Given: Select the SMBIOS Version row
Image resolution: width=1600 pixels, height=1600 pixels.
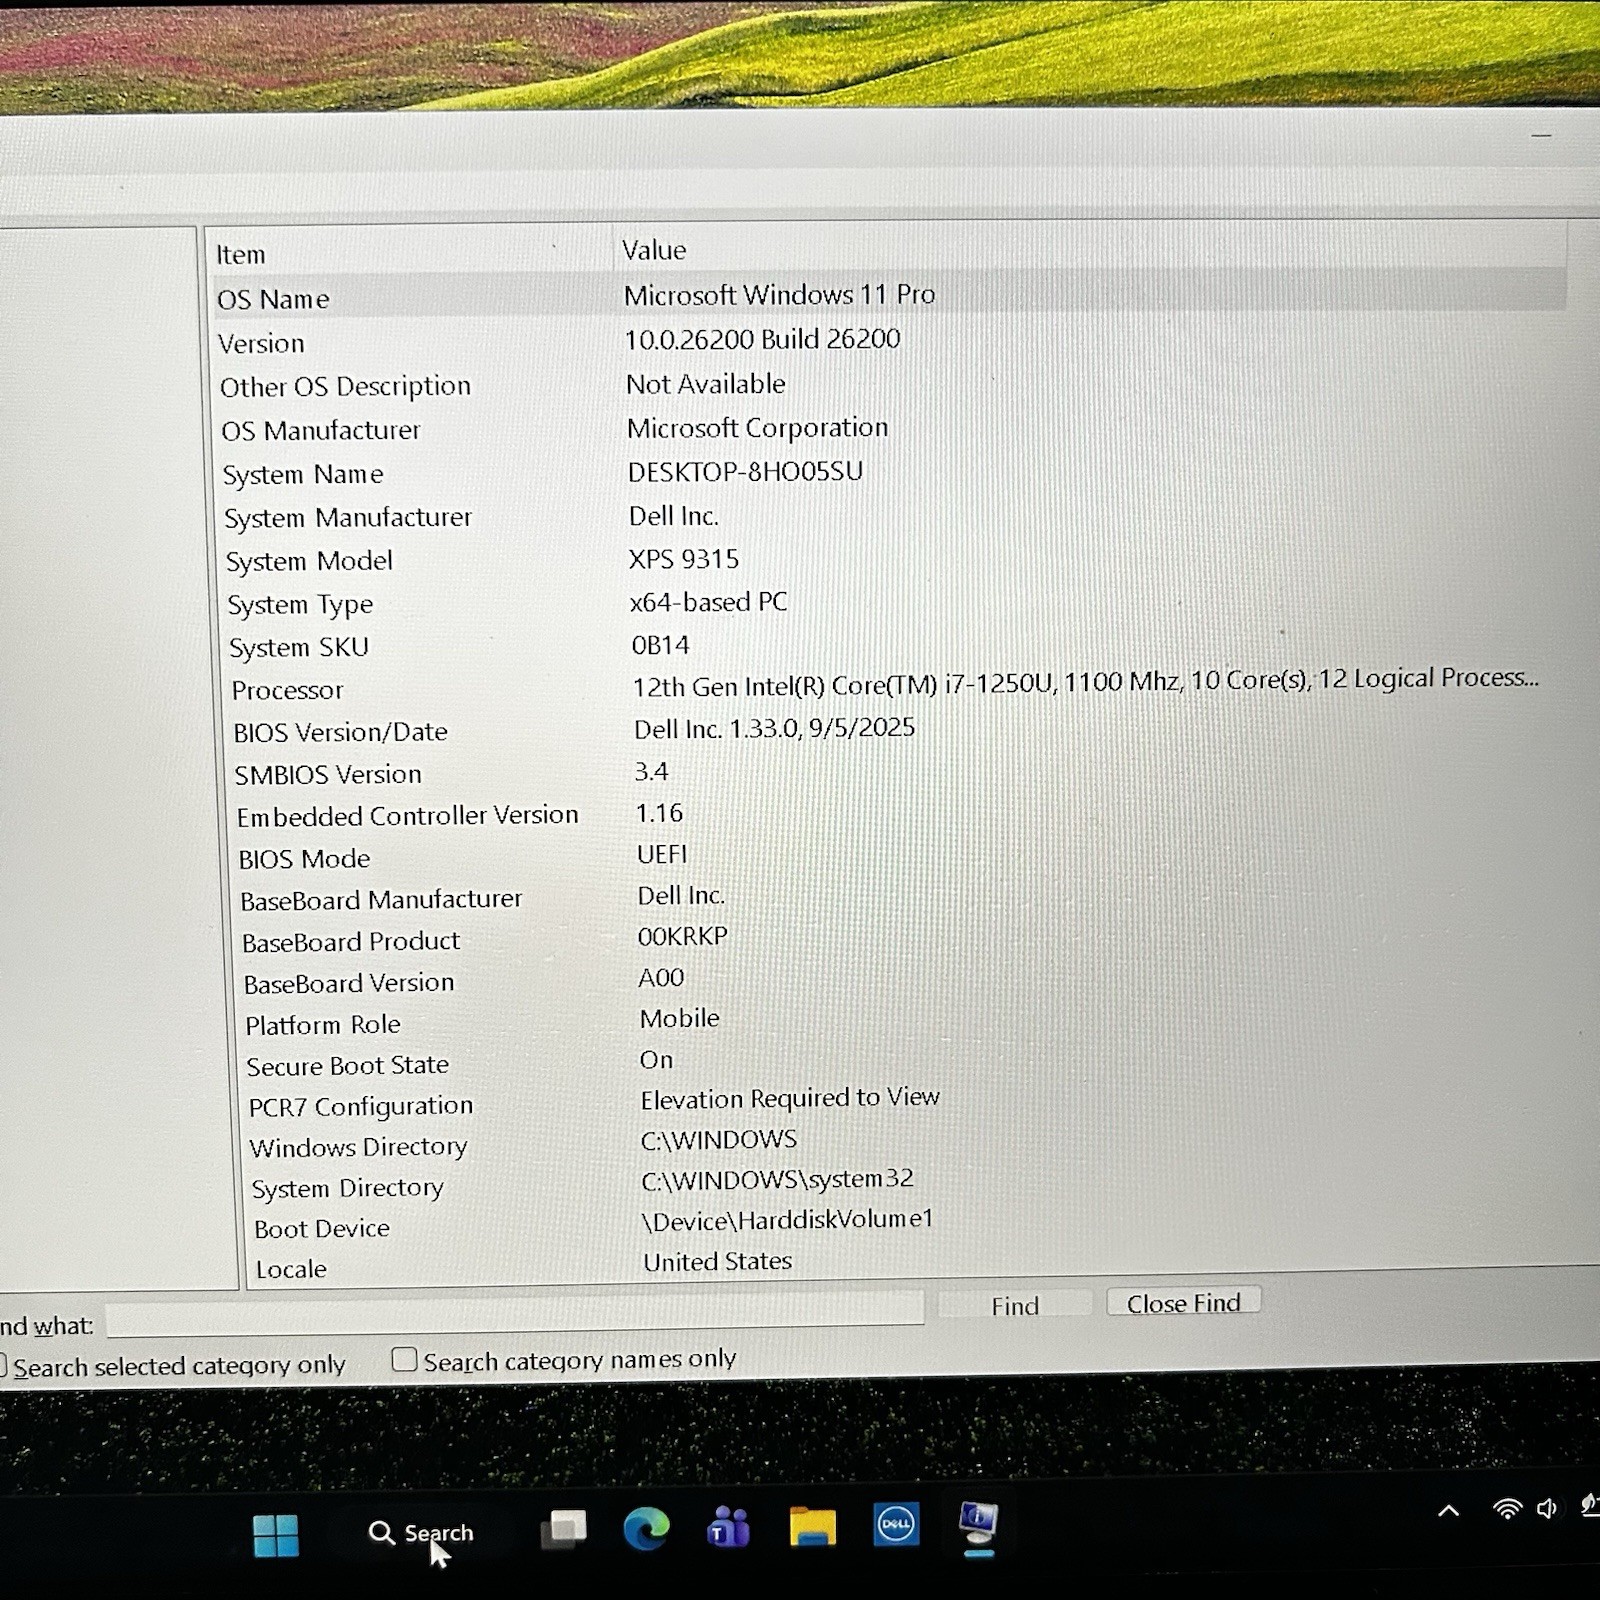Looking at the screenshot, I should 890,773.
